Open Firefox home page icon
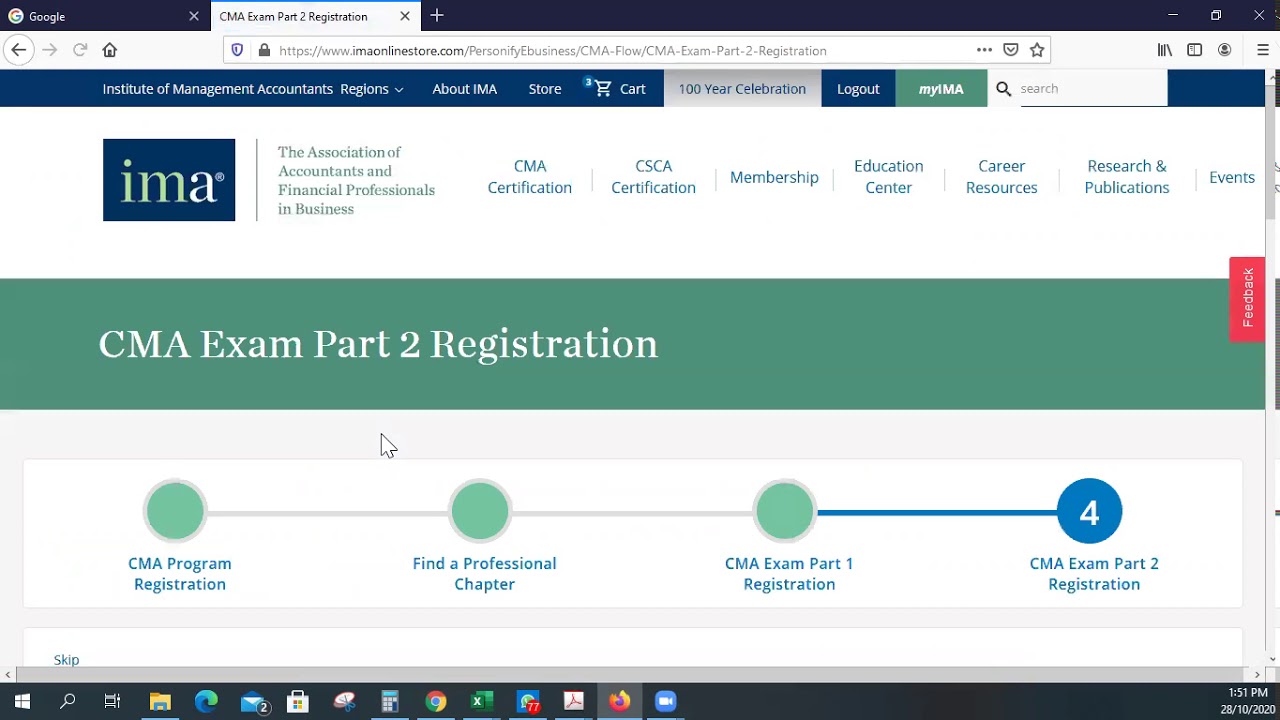The height and width of the screenshot is (720, 1280). (x=110, y=50)
